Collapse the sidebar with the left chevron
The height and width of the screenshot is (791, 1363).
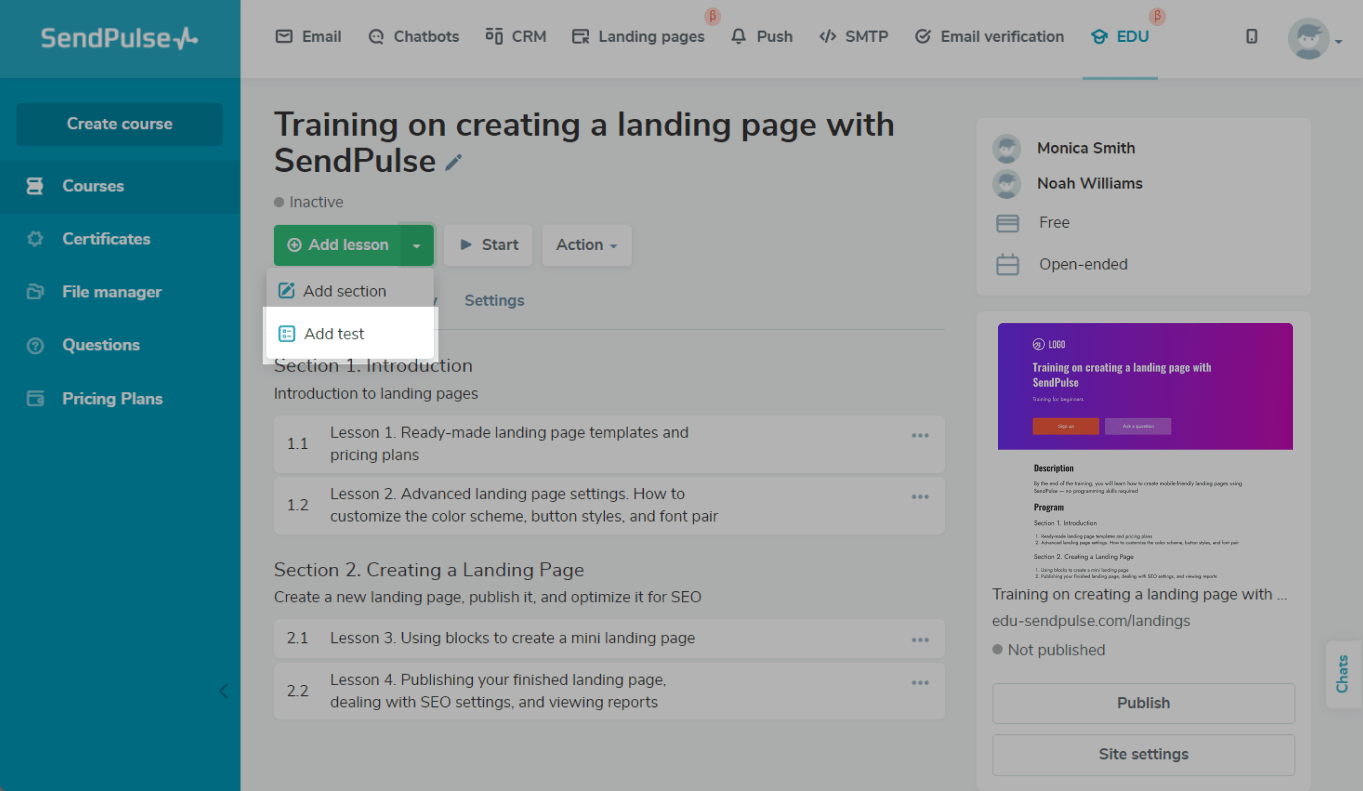[223, 690]
